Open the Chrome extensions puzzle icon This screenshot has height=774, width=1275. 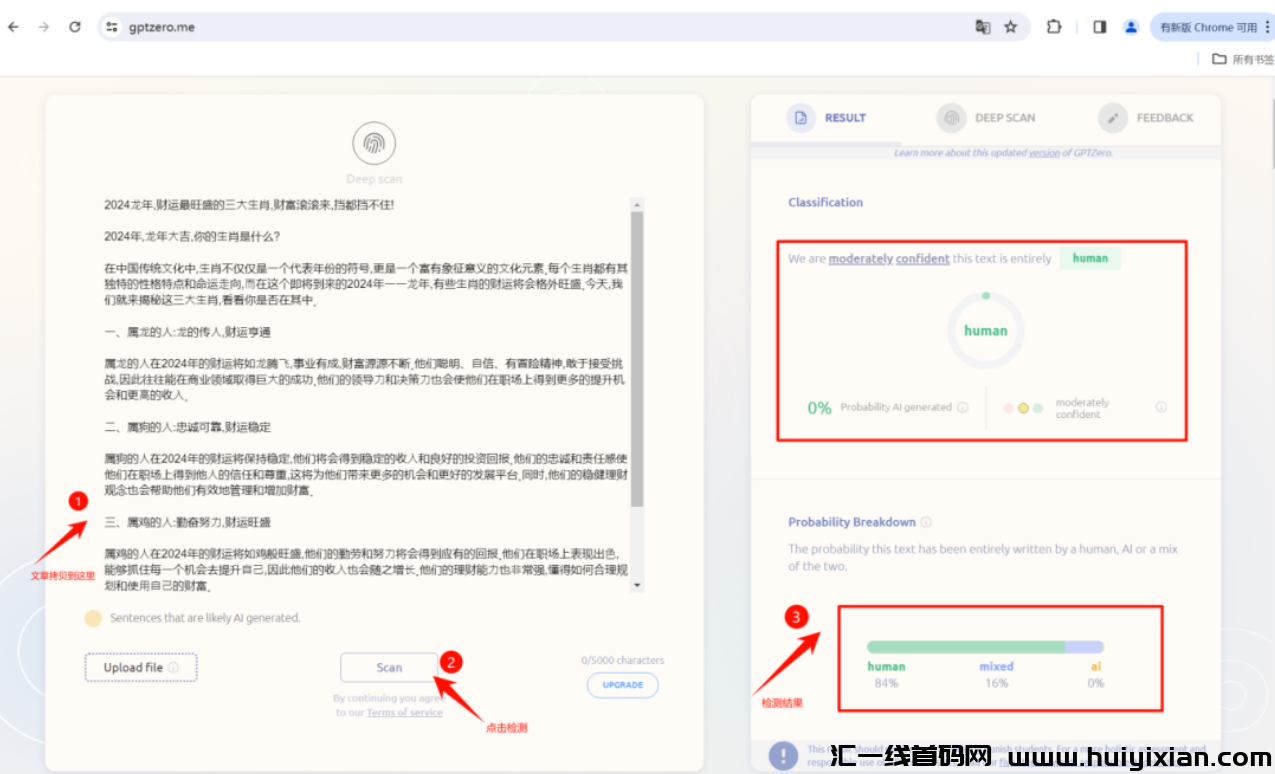click(1053, 27)
